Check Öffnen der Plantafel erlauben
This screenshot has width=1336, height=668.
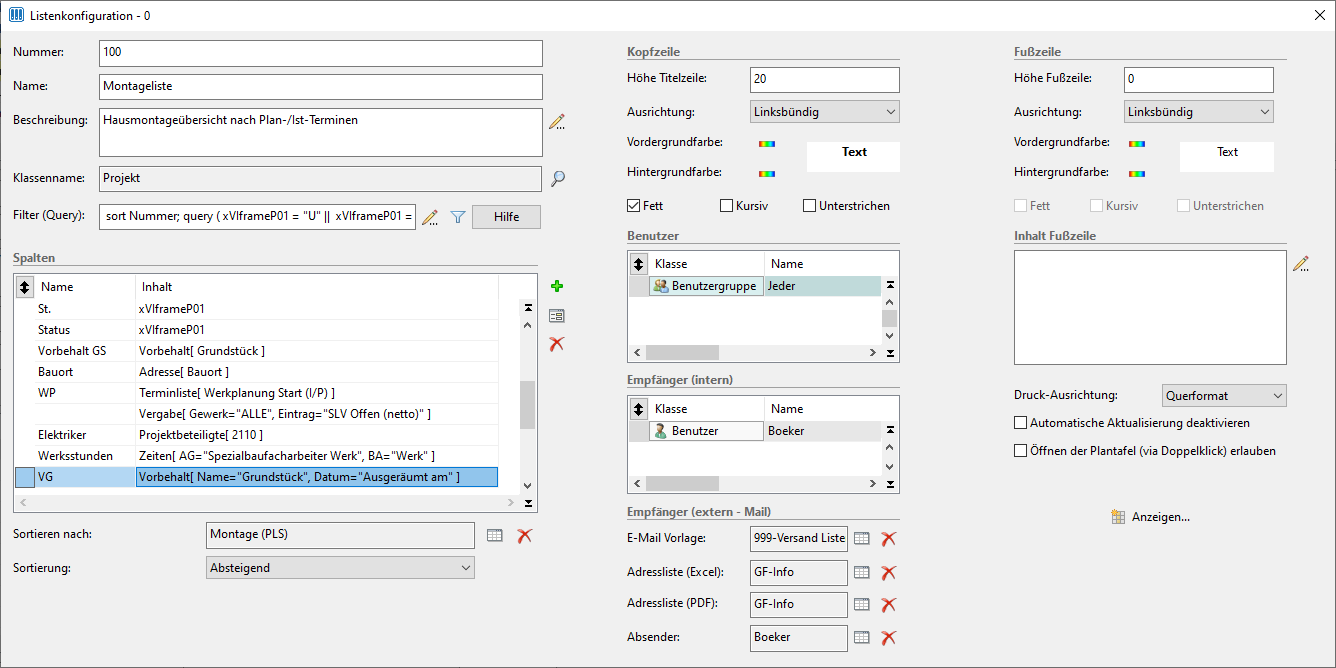[x=1021, y=451]
